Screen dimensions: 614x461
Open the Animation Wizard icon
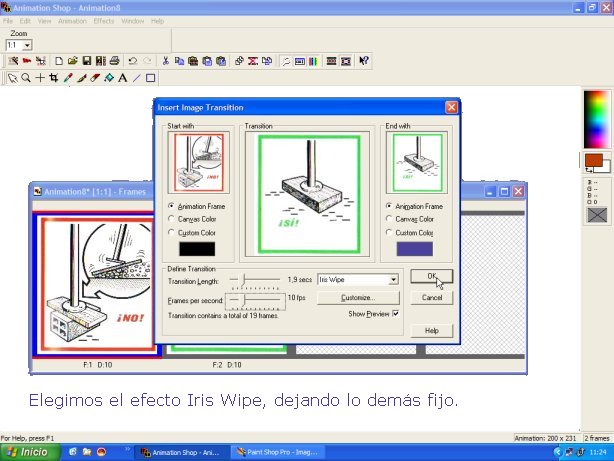click(13, 61)
